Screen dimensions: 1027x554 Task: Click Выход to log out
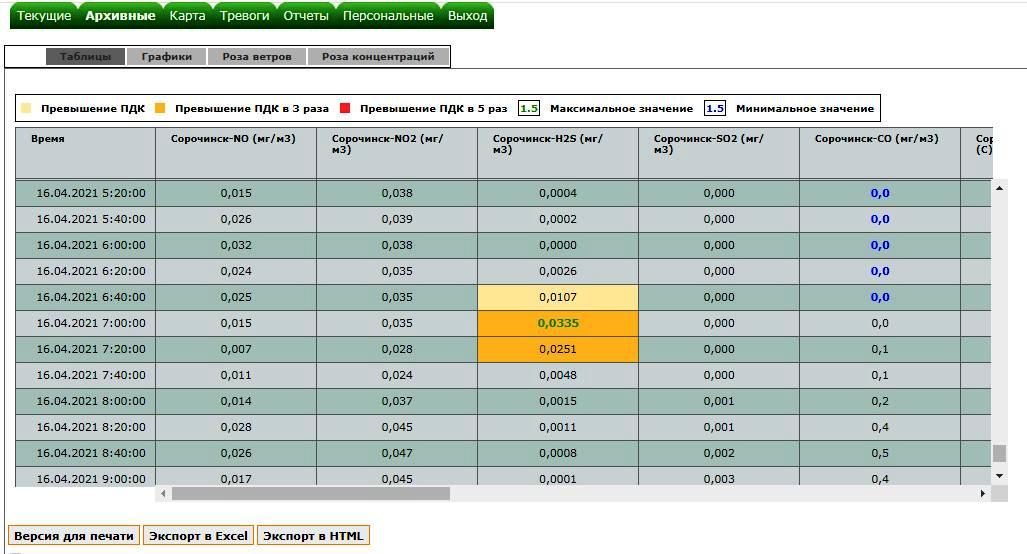(467, 16)
